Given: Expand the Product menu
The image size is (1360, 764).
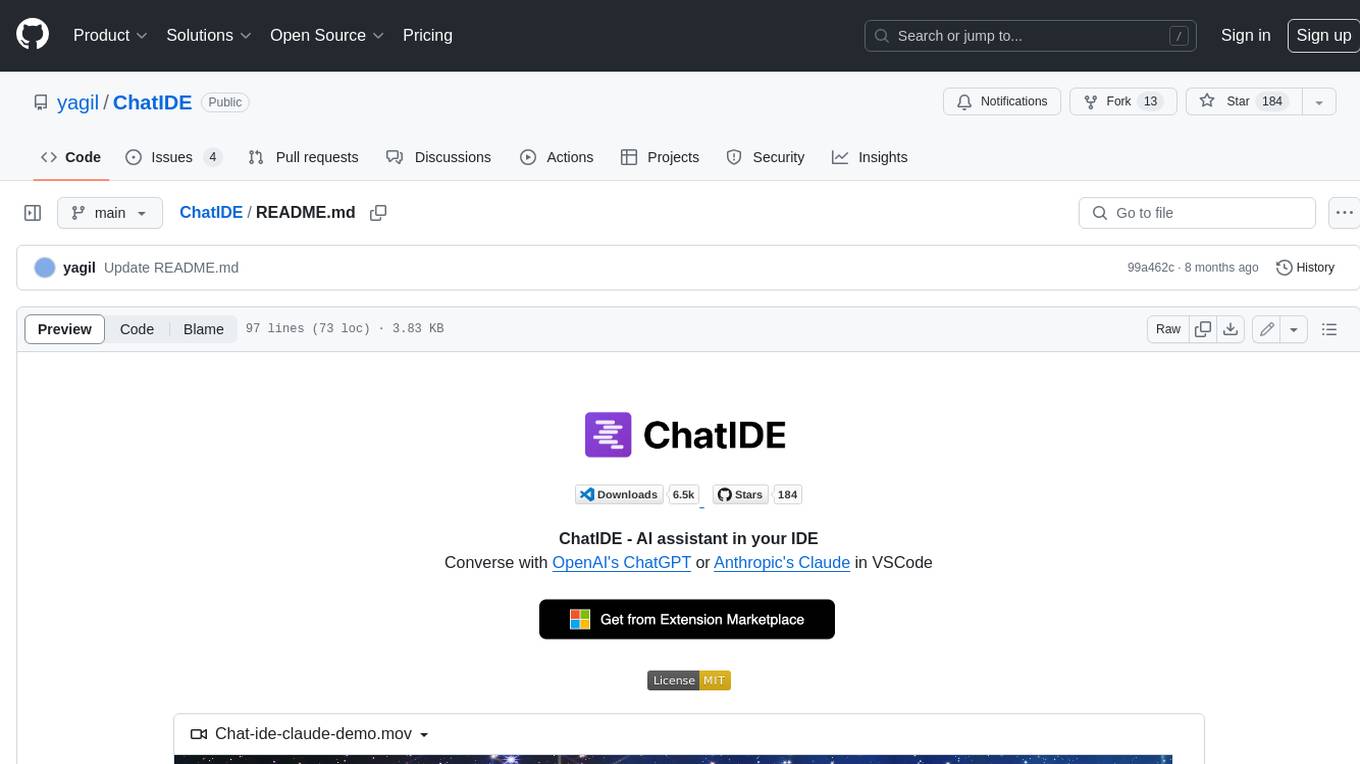Looking at the screenshot, I should tap(110, 35).
